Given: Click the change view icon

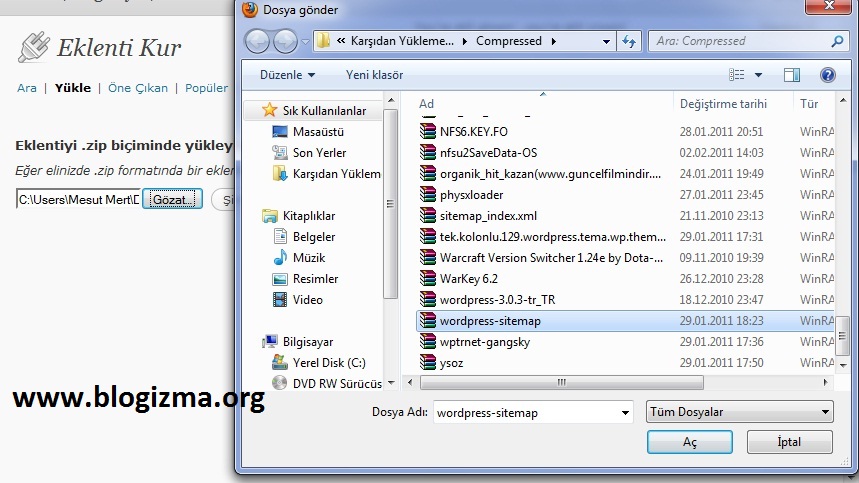Looking at the screenshot, I should click(x=736, y=75).
